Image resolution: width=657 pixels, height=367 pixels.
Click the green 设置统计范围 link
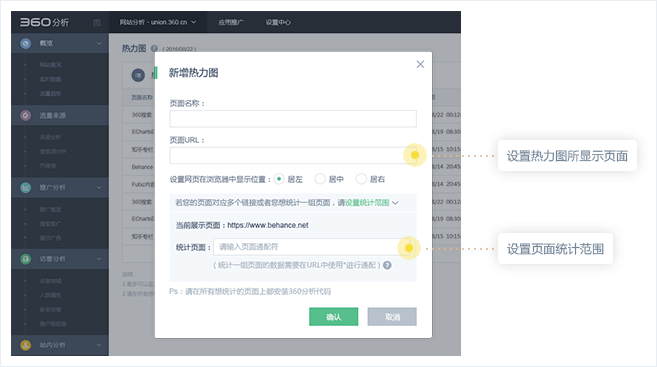coord(367,203)
